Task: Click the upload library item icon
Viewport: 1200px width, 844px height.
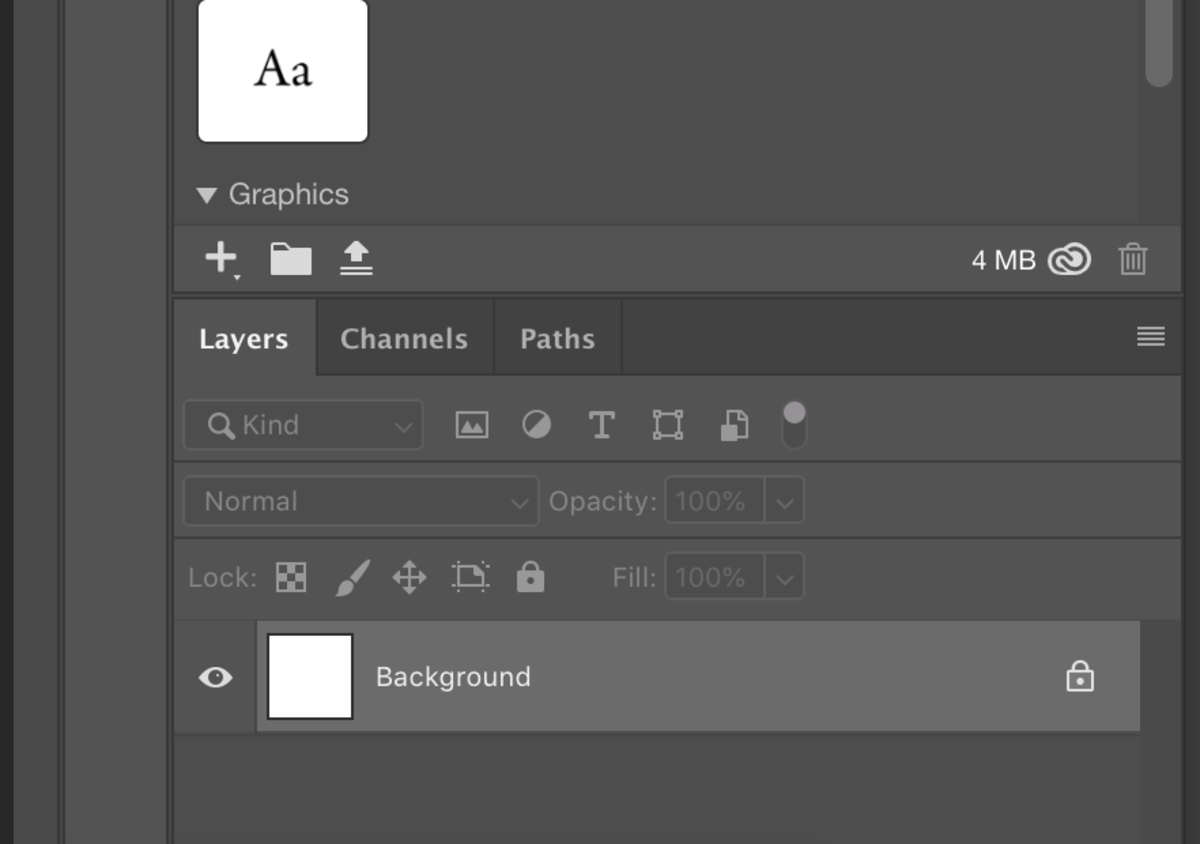Action: point(356,257)
